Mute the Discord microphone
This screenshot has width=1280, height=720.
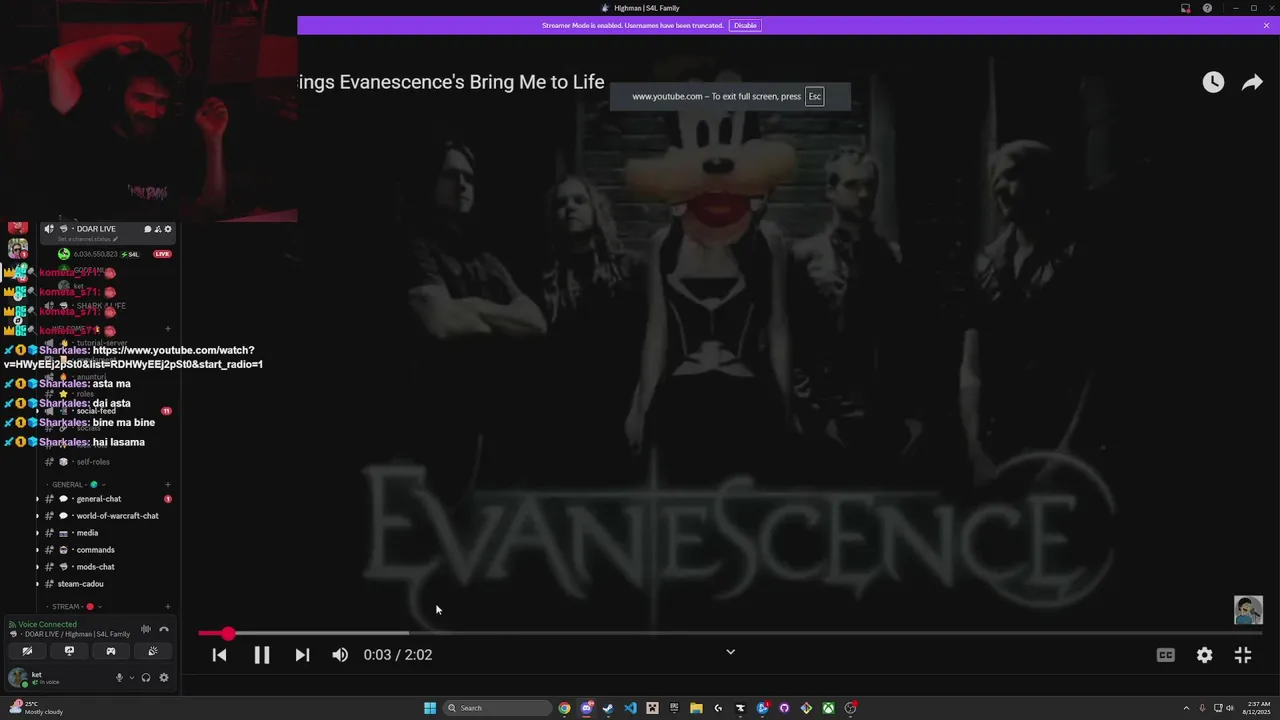click(119, 678)
